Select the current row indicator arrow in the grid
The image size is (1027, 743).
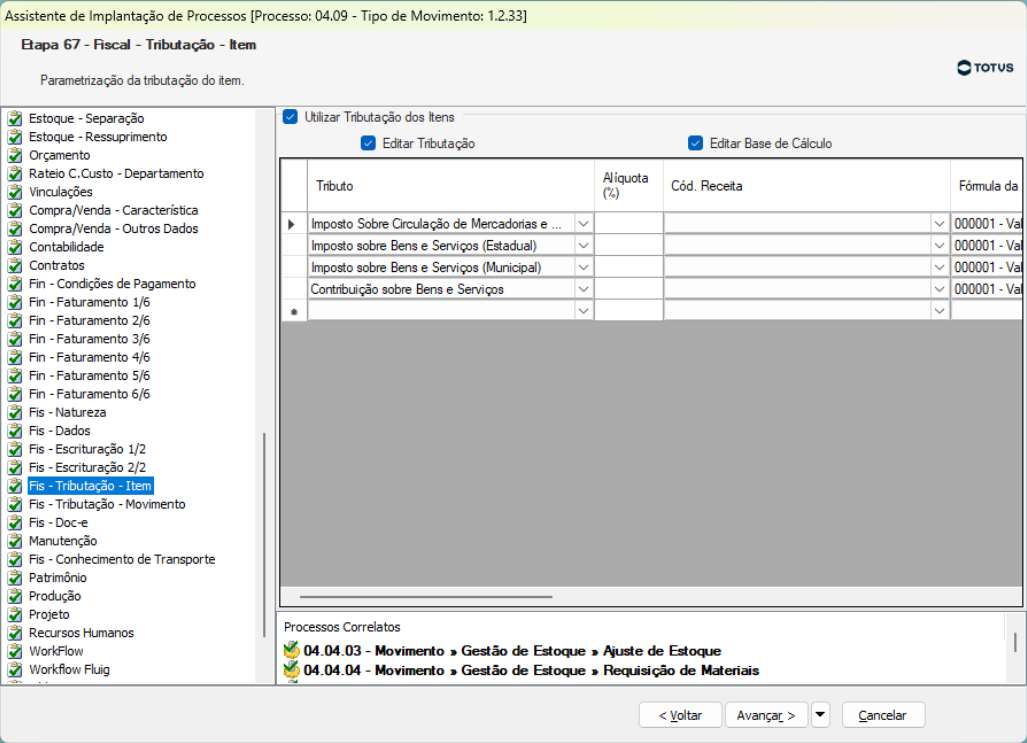(292, 224)
